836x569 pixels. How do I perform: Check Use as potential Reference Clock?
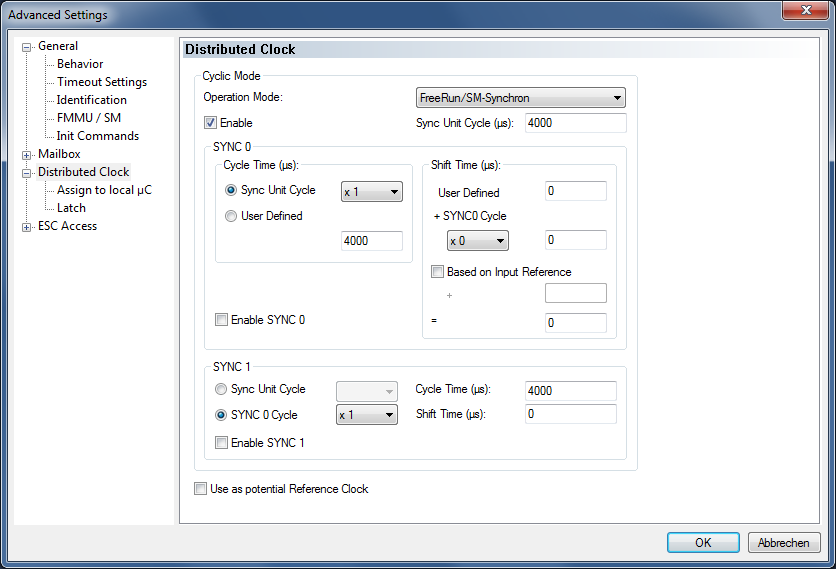pyautogui.click(x=200, y=488)
